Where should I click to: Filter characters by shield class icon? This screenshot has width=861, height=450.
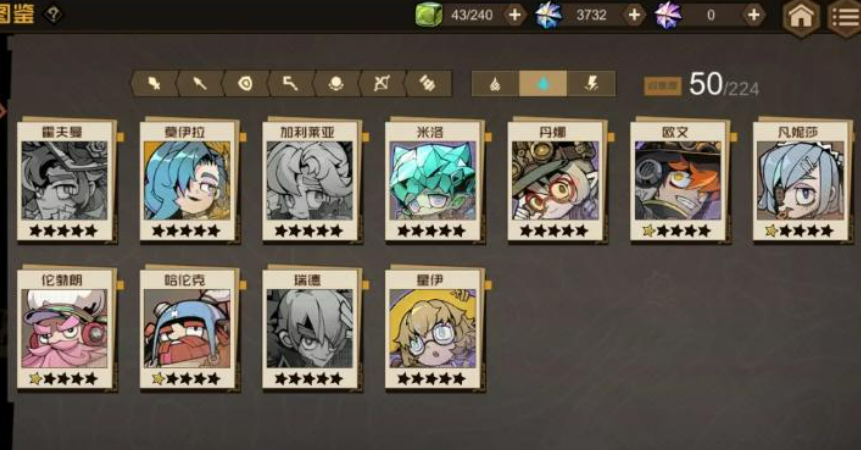(x=245, y=83)
